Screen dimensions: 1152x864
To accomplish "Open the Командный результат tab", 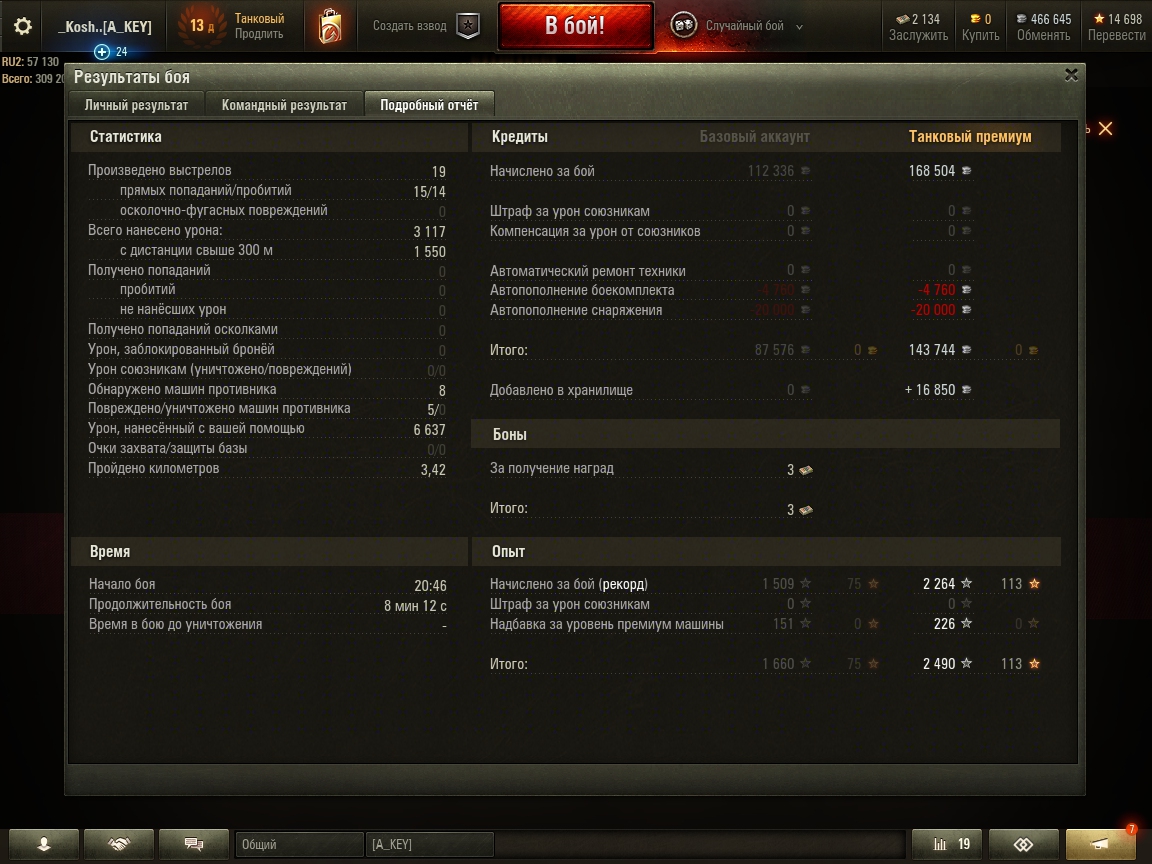I will (284, 105).
